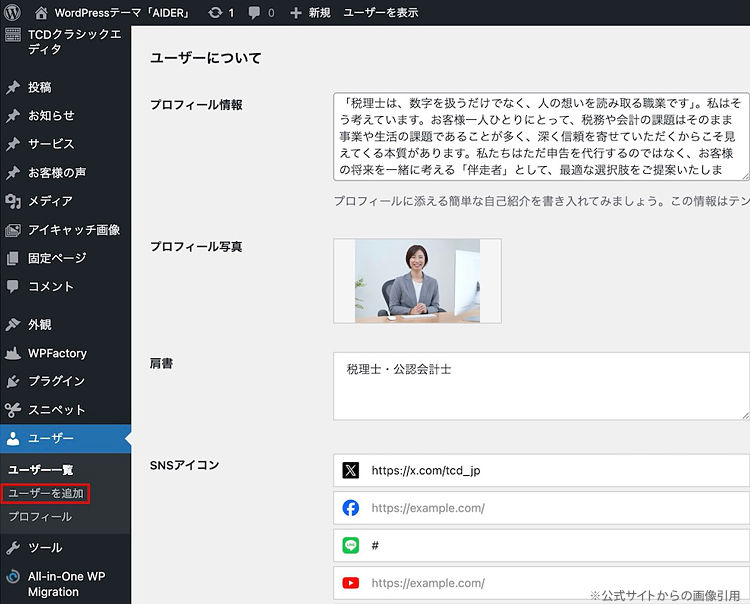Click the YouTube SNS icon
The image size is (750, 604).
tap(351, 583)
